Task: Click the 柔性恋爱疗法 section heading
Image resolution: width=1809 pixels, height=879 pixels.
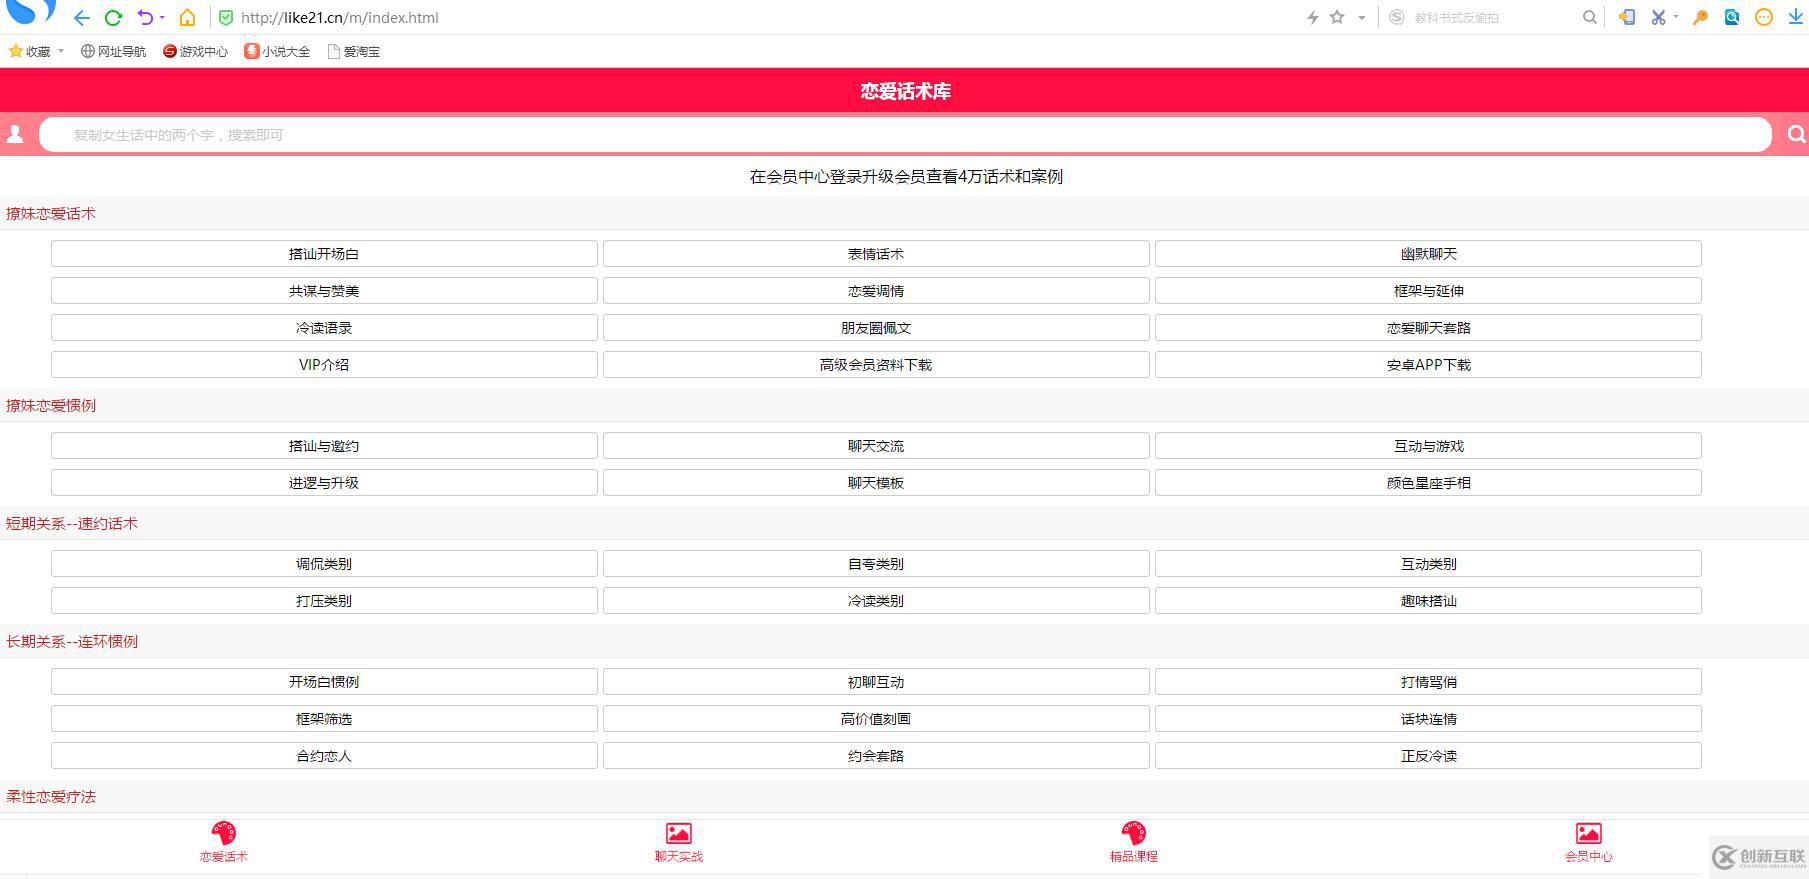Action: [51, 796]
